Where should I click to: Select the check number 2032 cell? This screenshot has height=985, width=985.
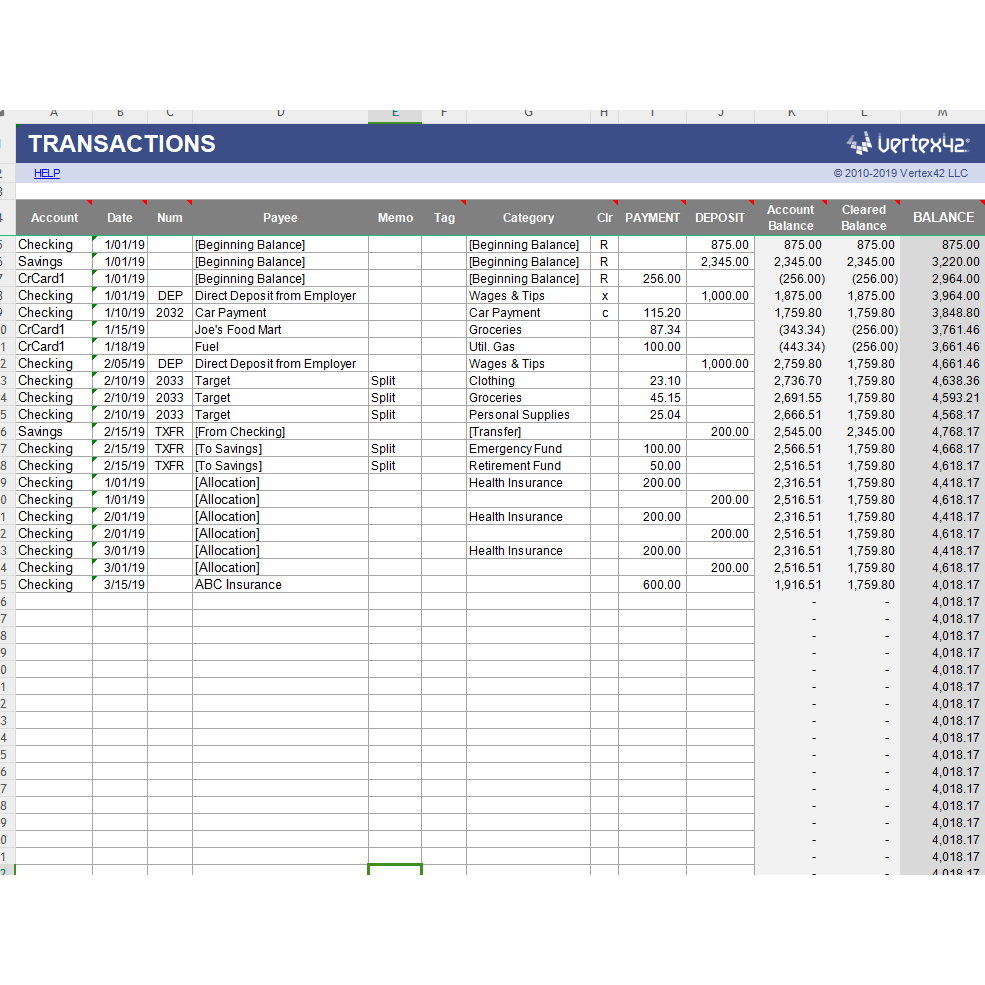coord(170,313)
